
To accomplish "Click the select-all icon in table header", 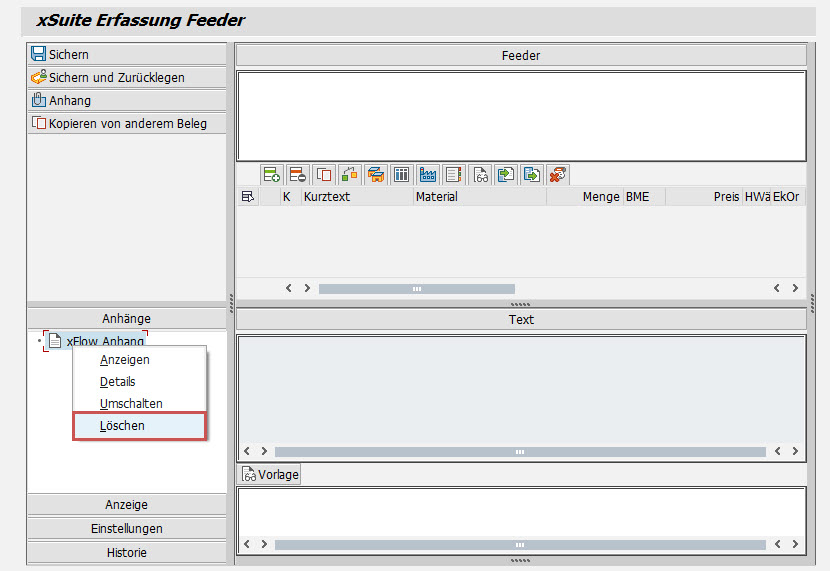I will 247,197.
